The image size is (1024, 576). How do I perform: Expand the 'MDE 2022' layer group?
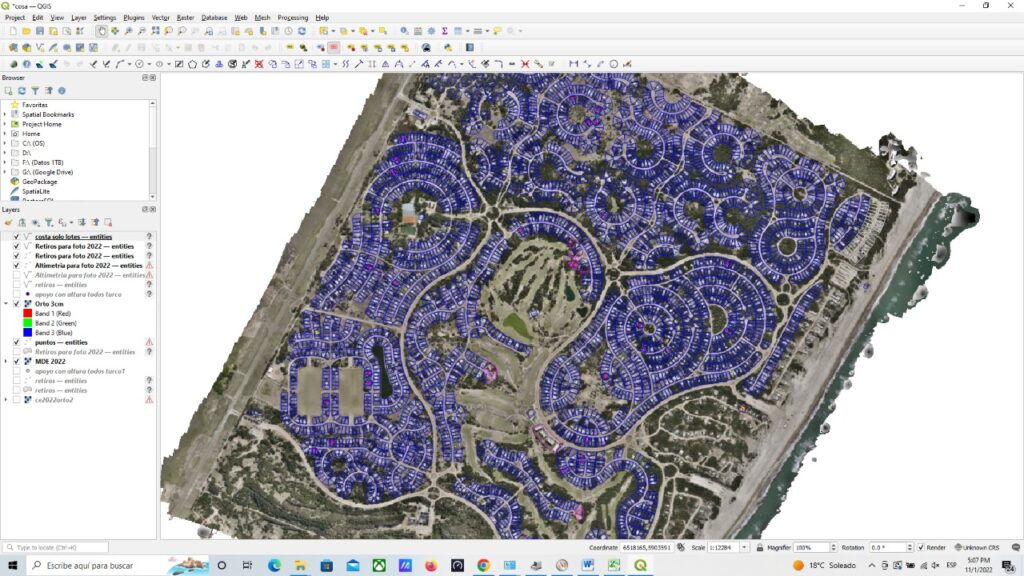[x=6, y=361]
